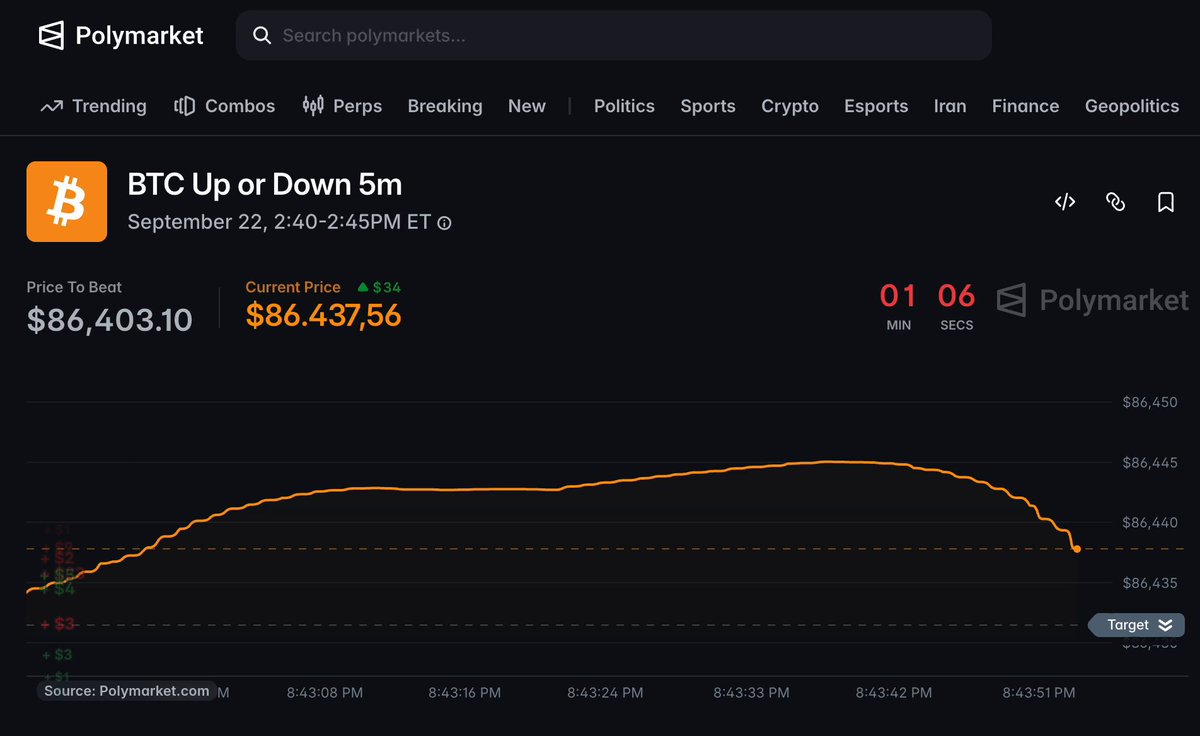Bookmark this BTC market
This screenshot has height=736, width=1200.
pos(1165,202)
